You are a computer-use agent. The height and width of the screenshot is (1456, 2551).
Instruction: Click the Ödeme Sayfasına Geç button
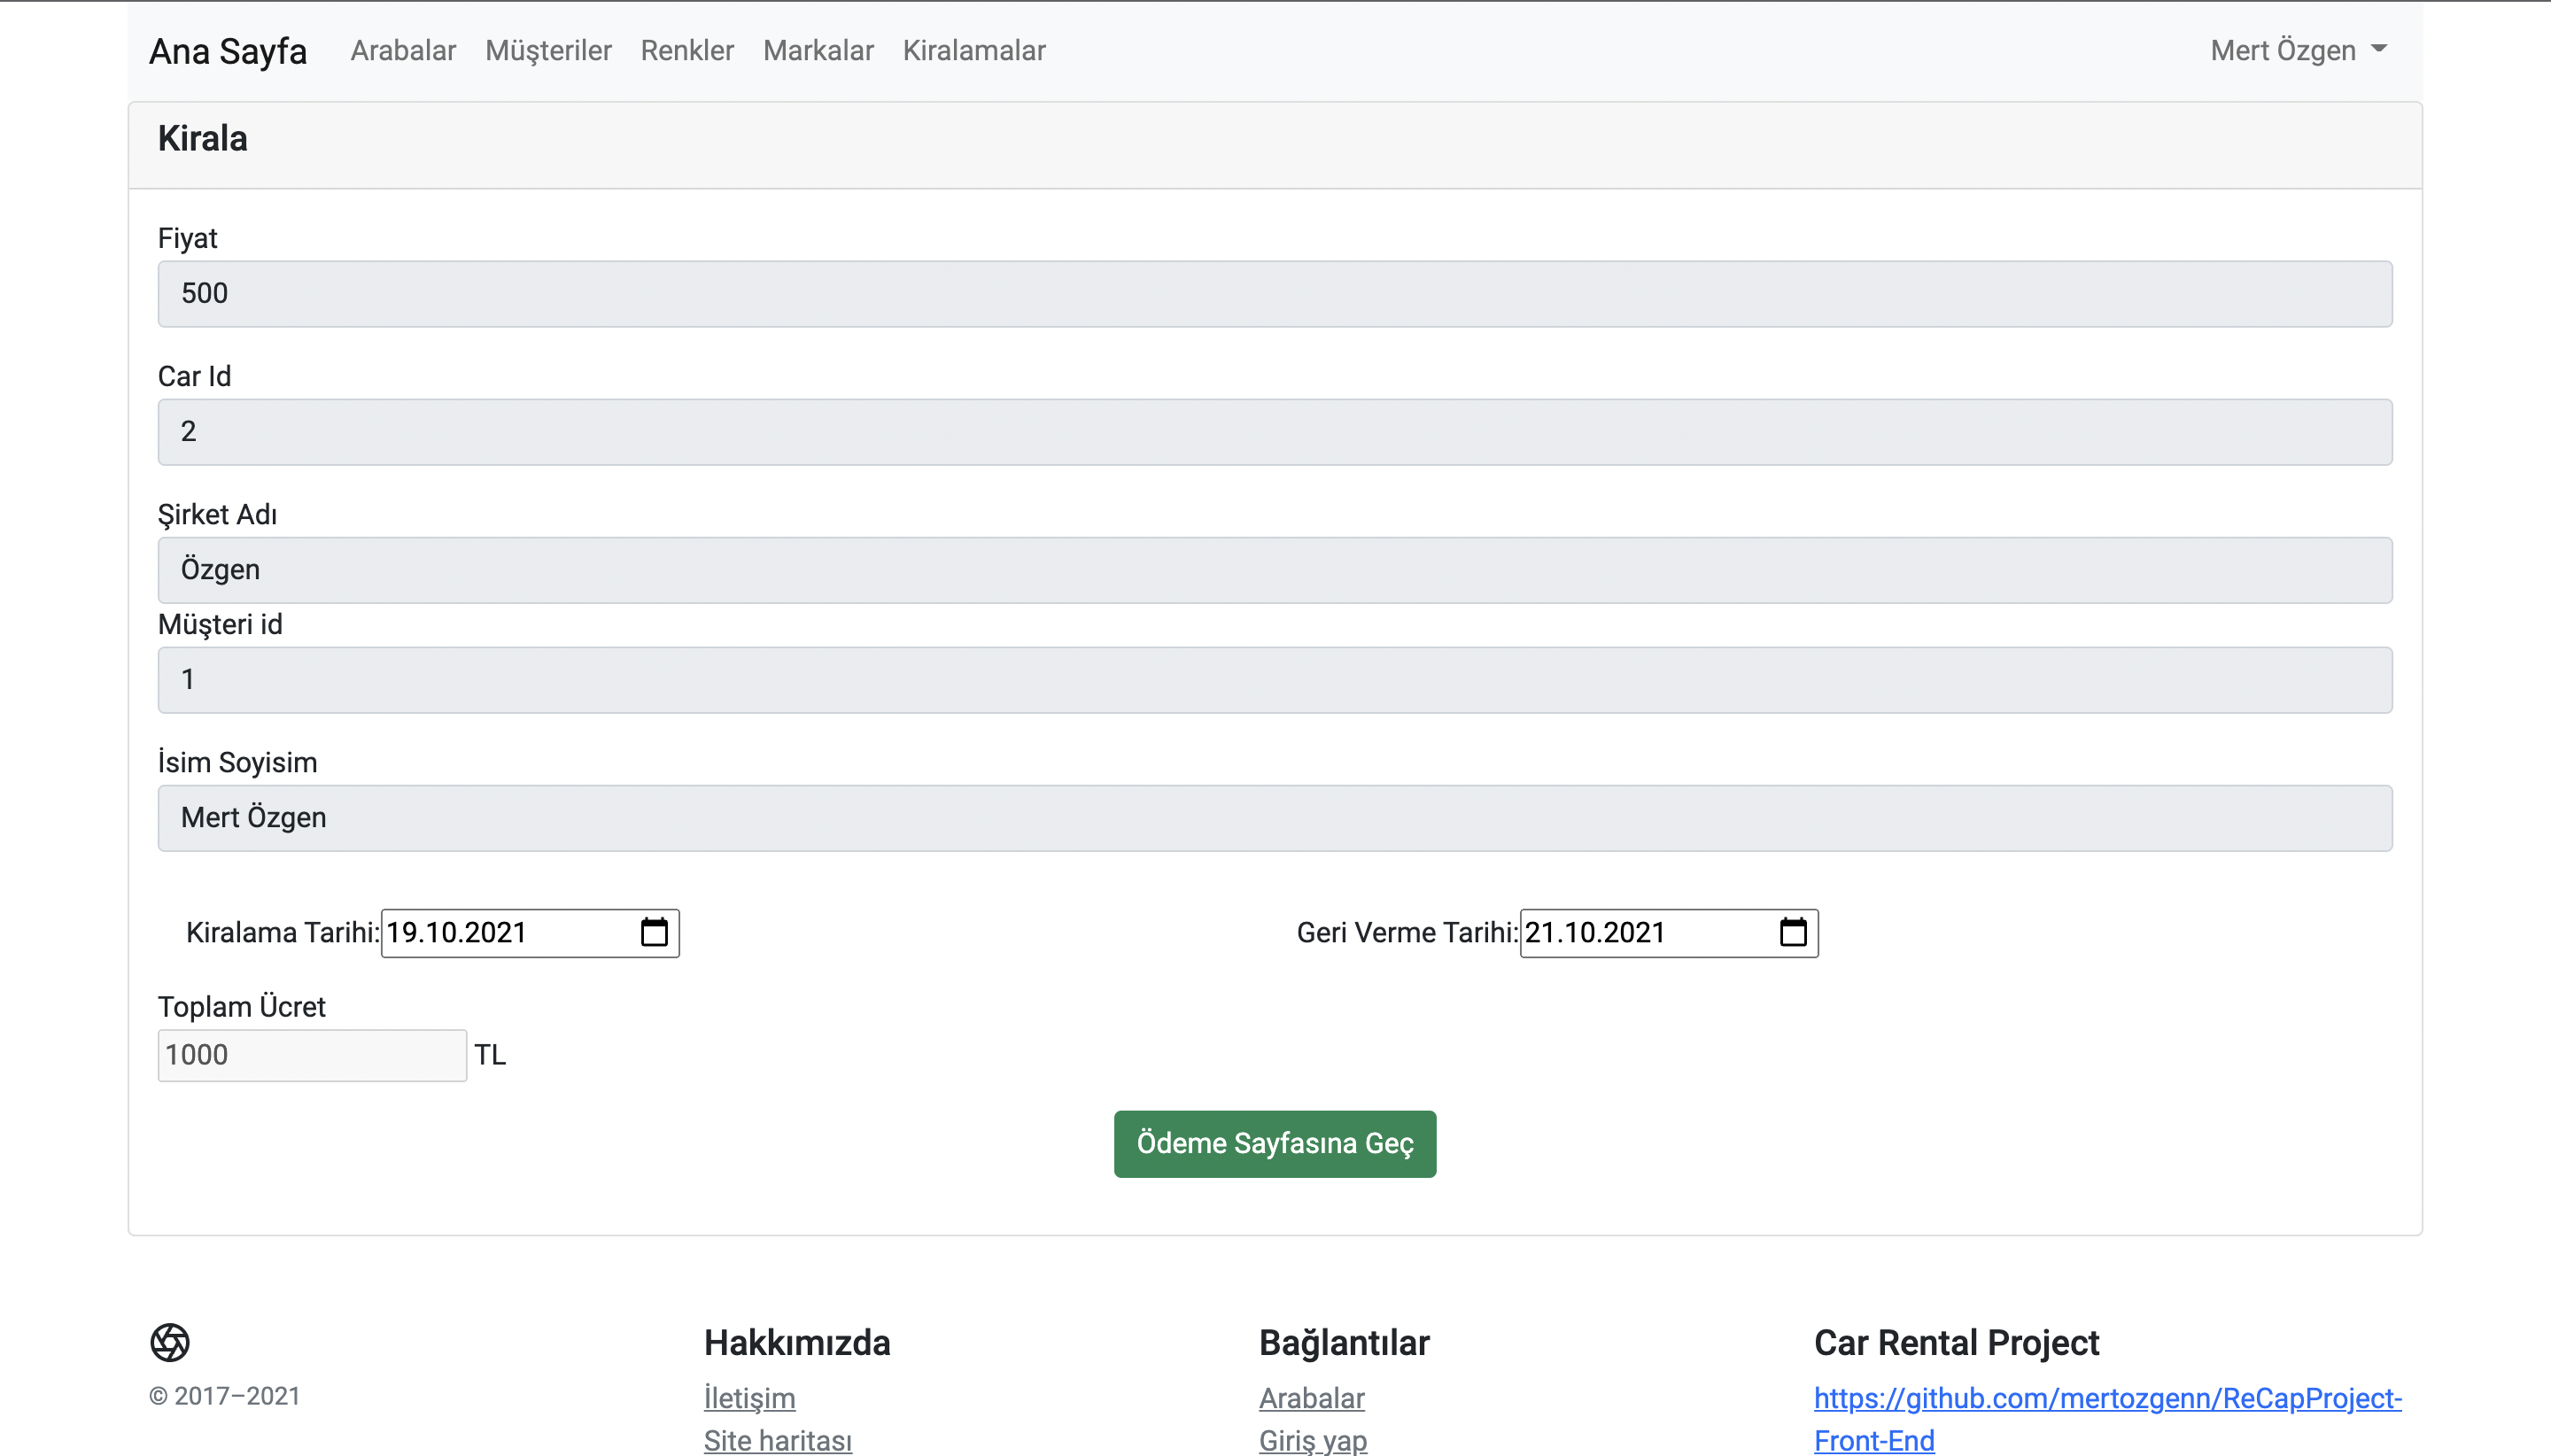[x=1275, y=1143]
